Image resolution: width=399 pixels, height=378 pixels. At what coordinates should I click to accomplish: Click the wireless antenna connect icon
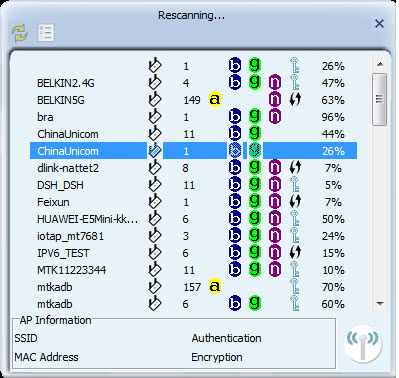[363, 345]
